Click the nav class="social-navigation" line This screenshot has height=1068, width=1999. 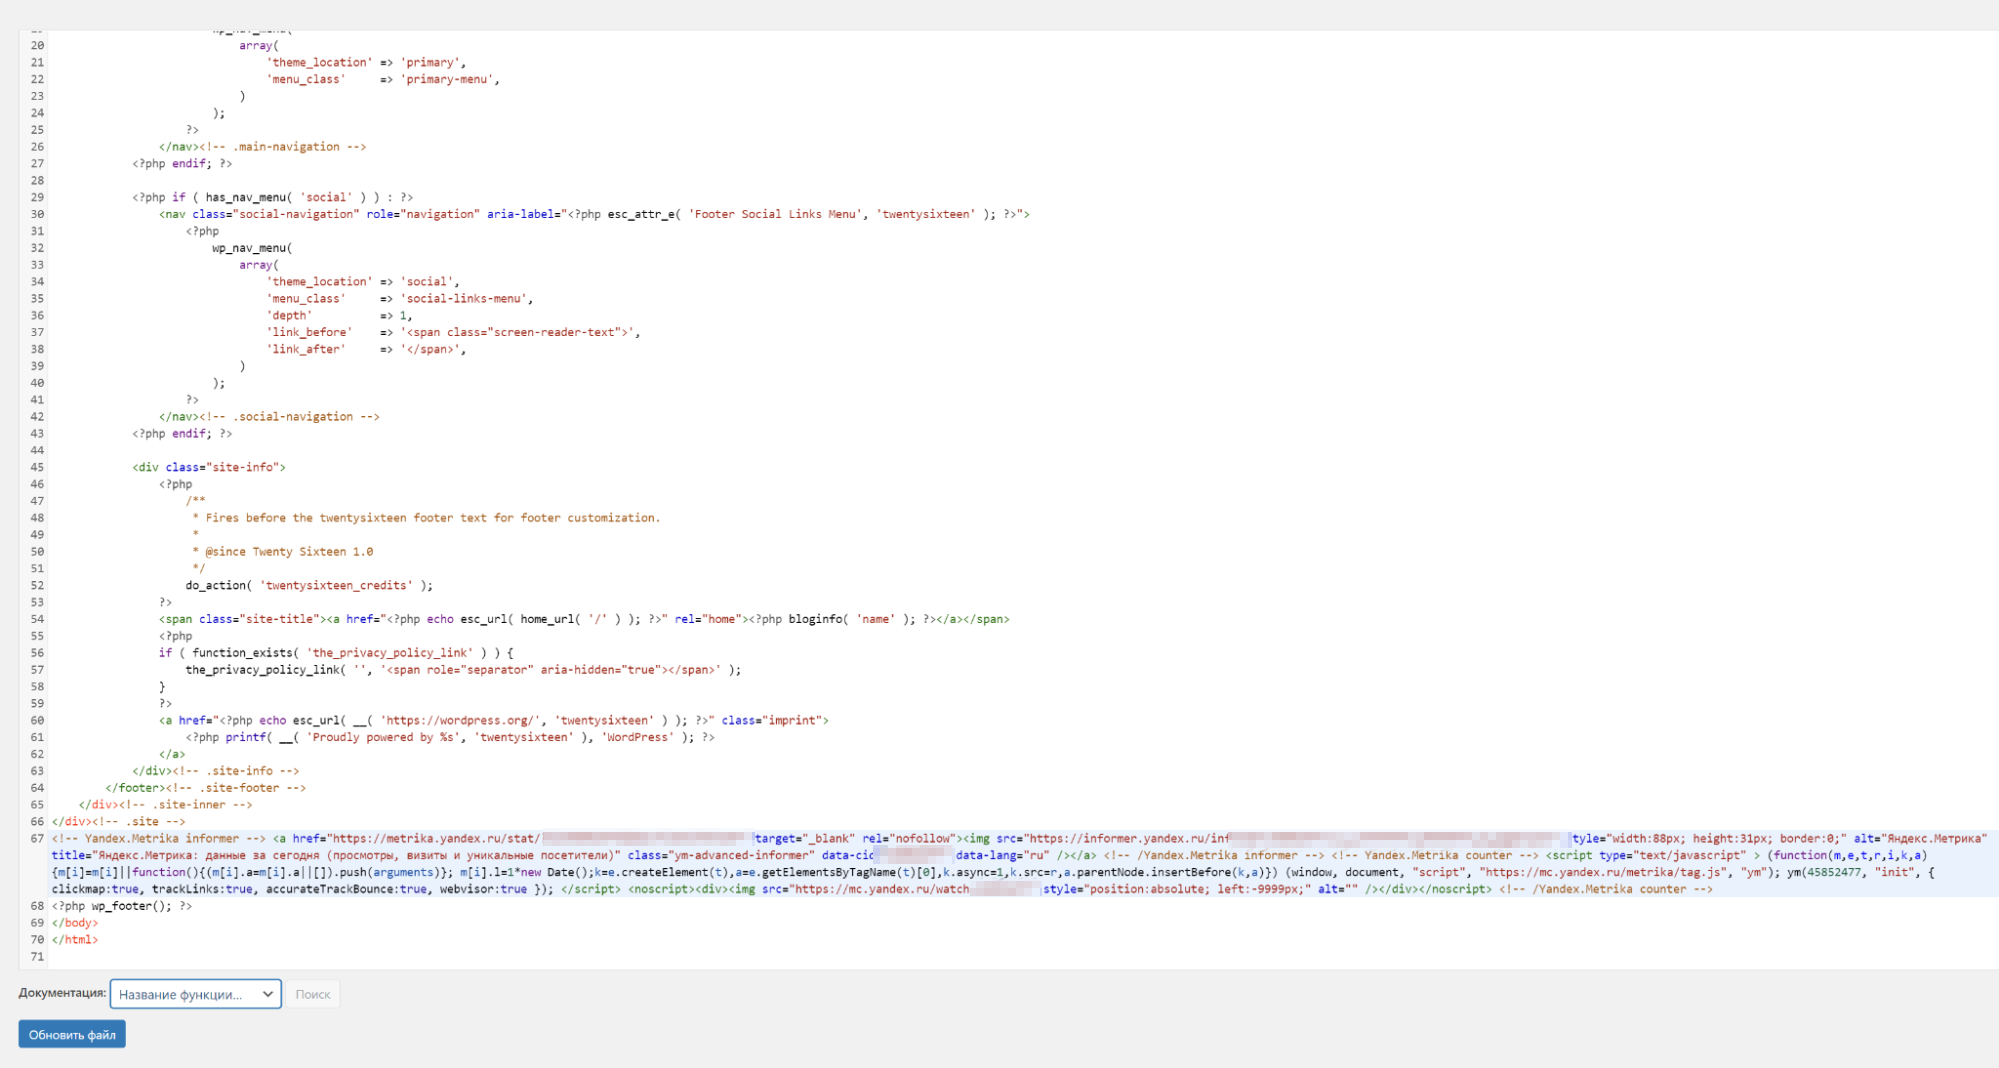click(594, 214)
